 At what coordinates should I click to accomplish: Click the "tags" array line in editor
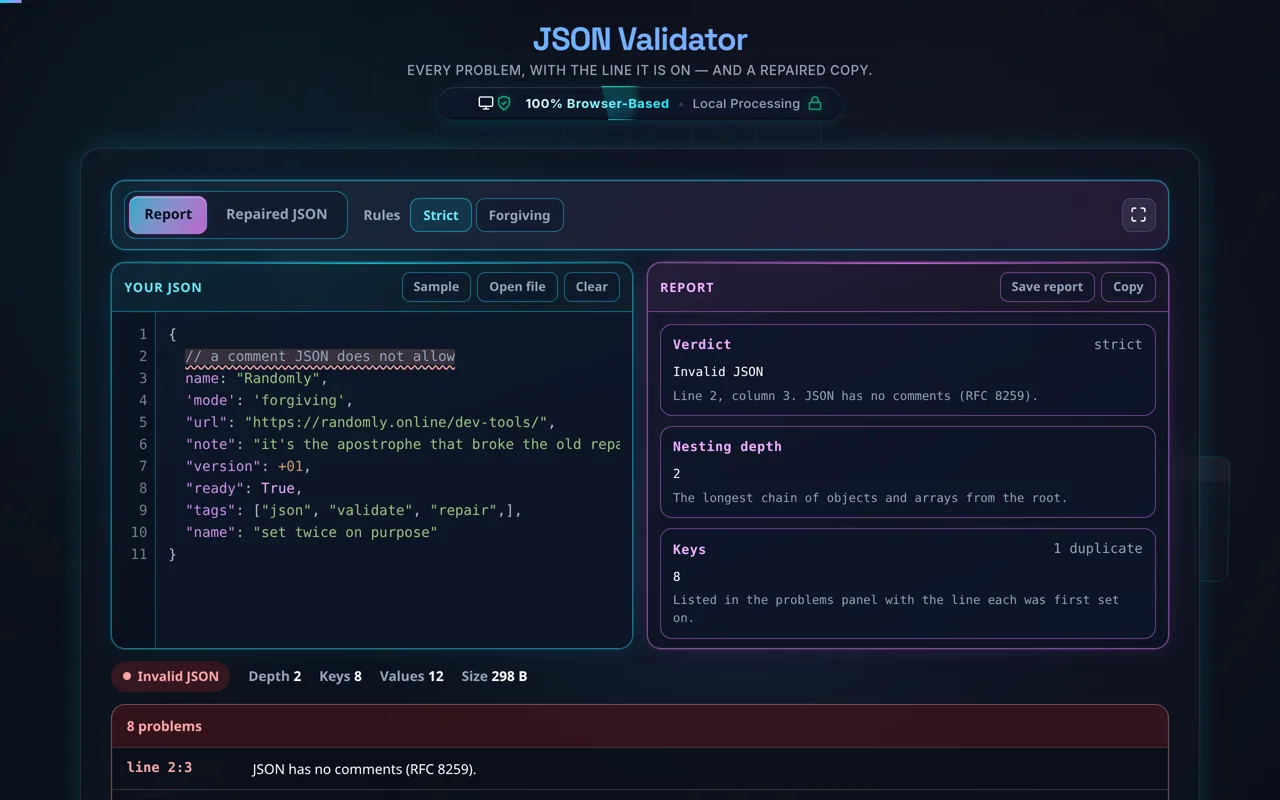[x=354, y=510]
